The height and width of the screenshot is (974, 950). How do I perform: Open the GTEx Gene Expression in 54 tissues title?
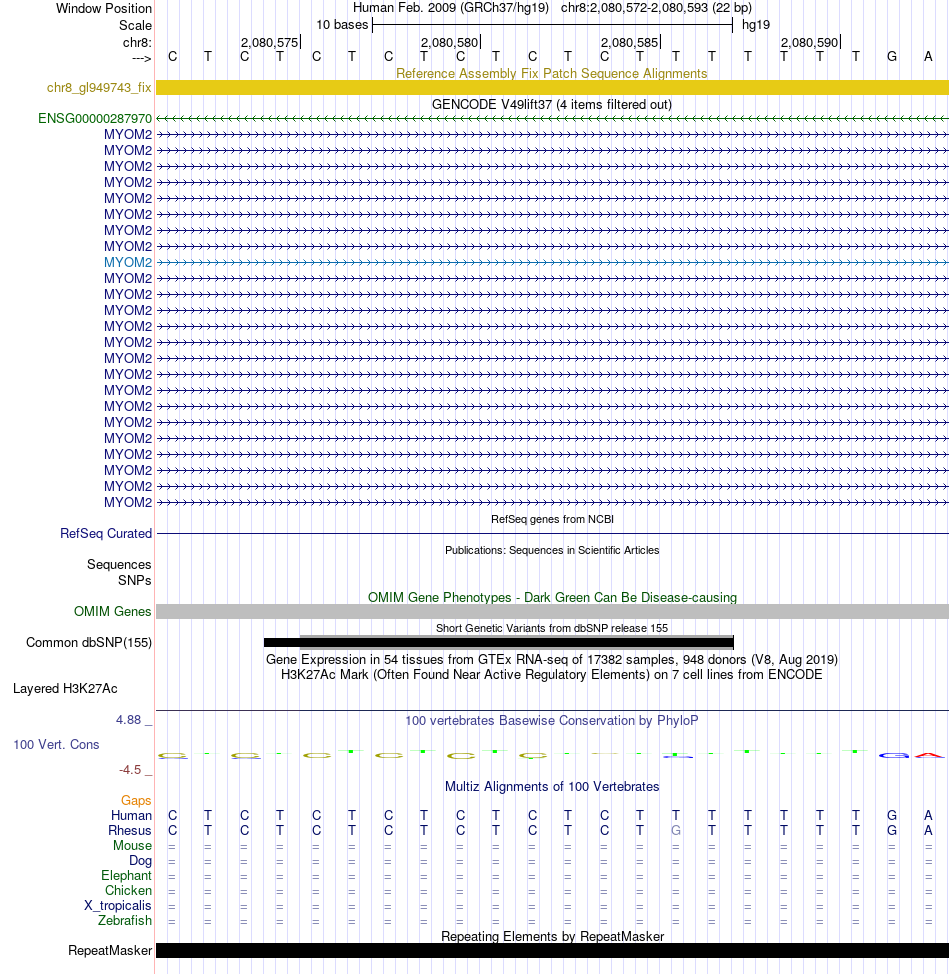552,660
